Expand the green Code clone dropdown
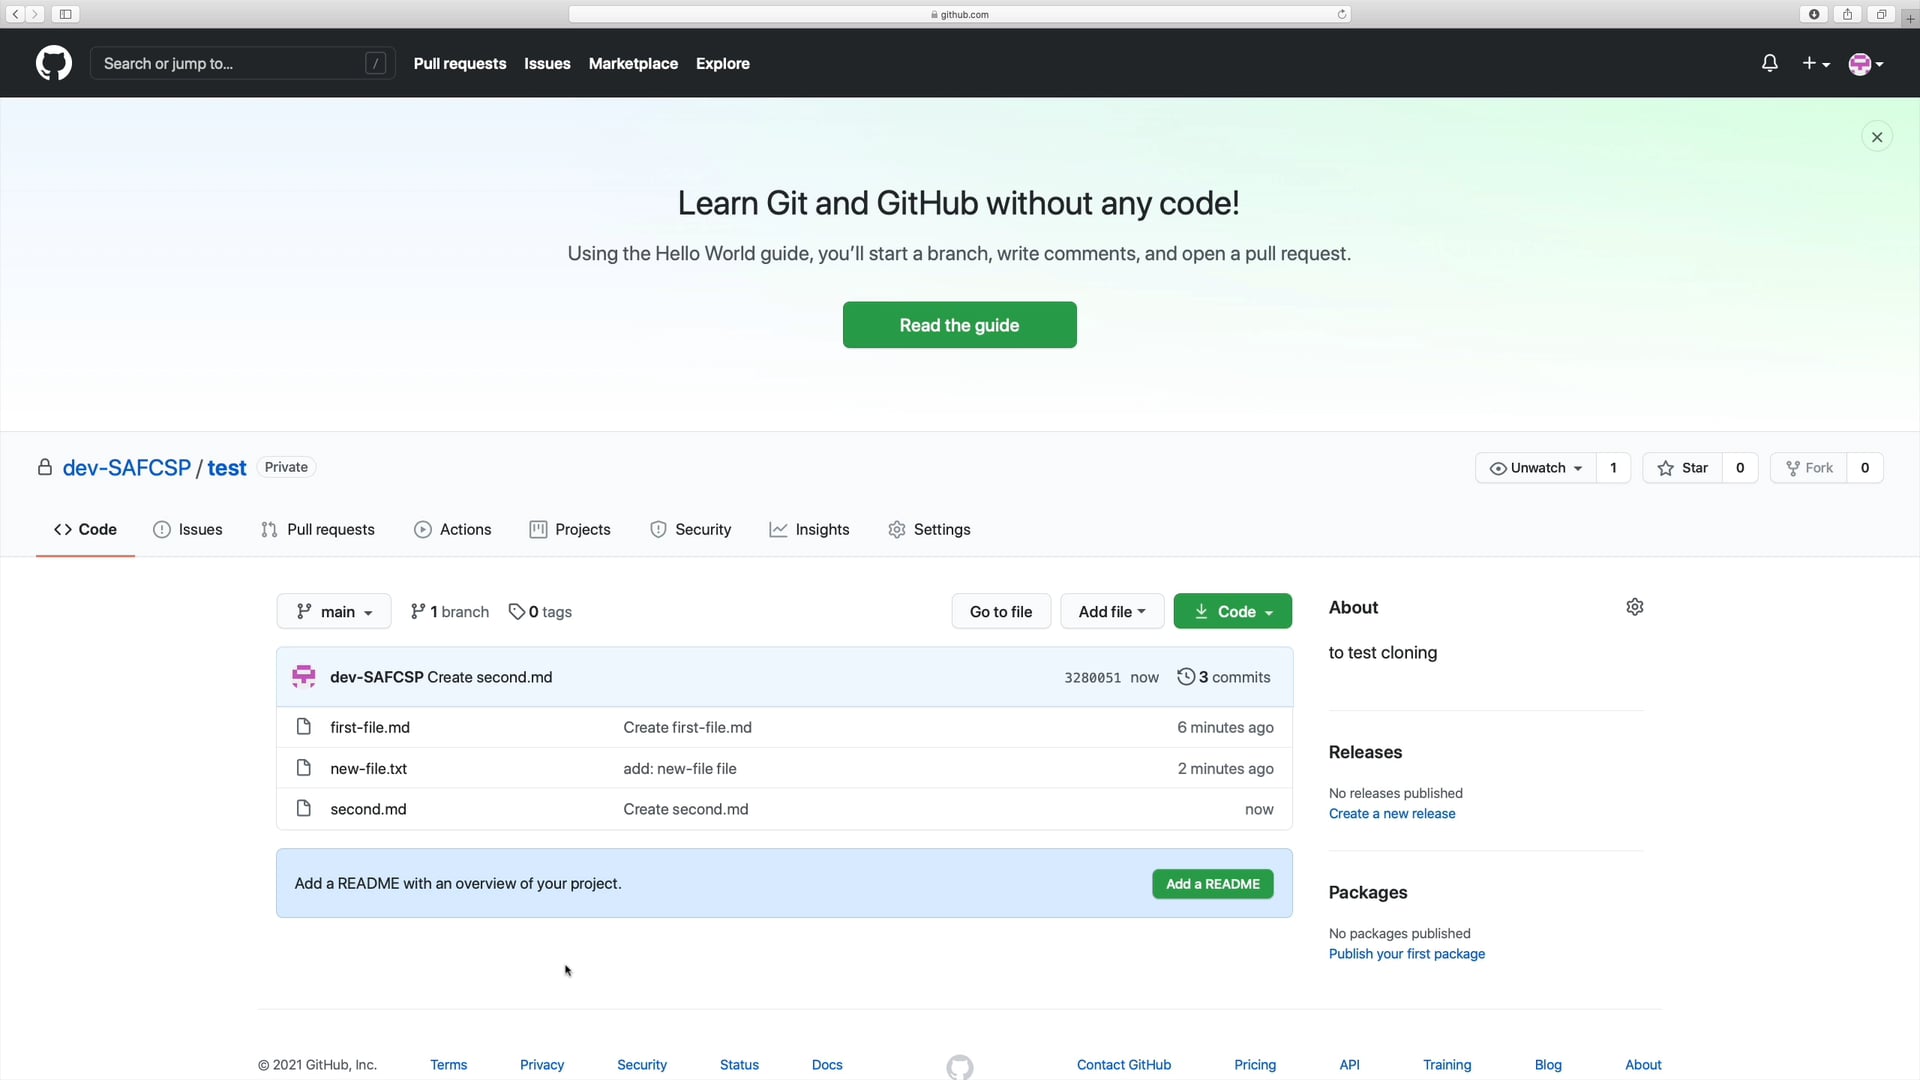This screenshot has height=1080, width=1920. click(x=1233, y=612)
